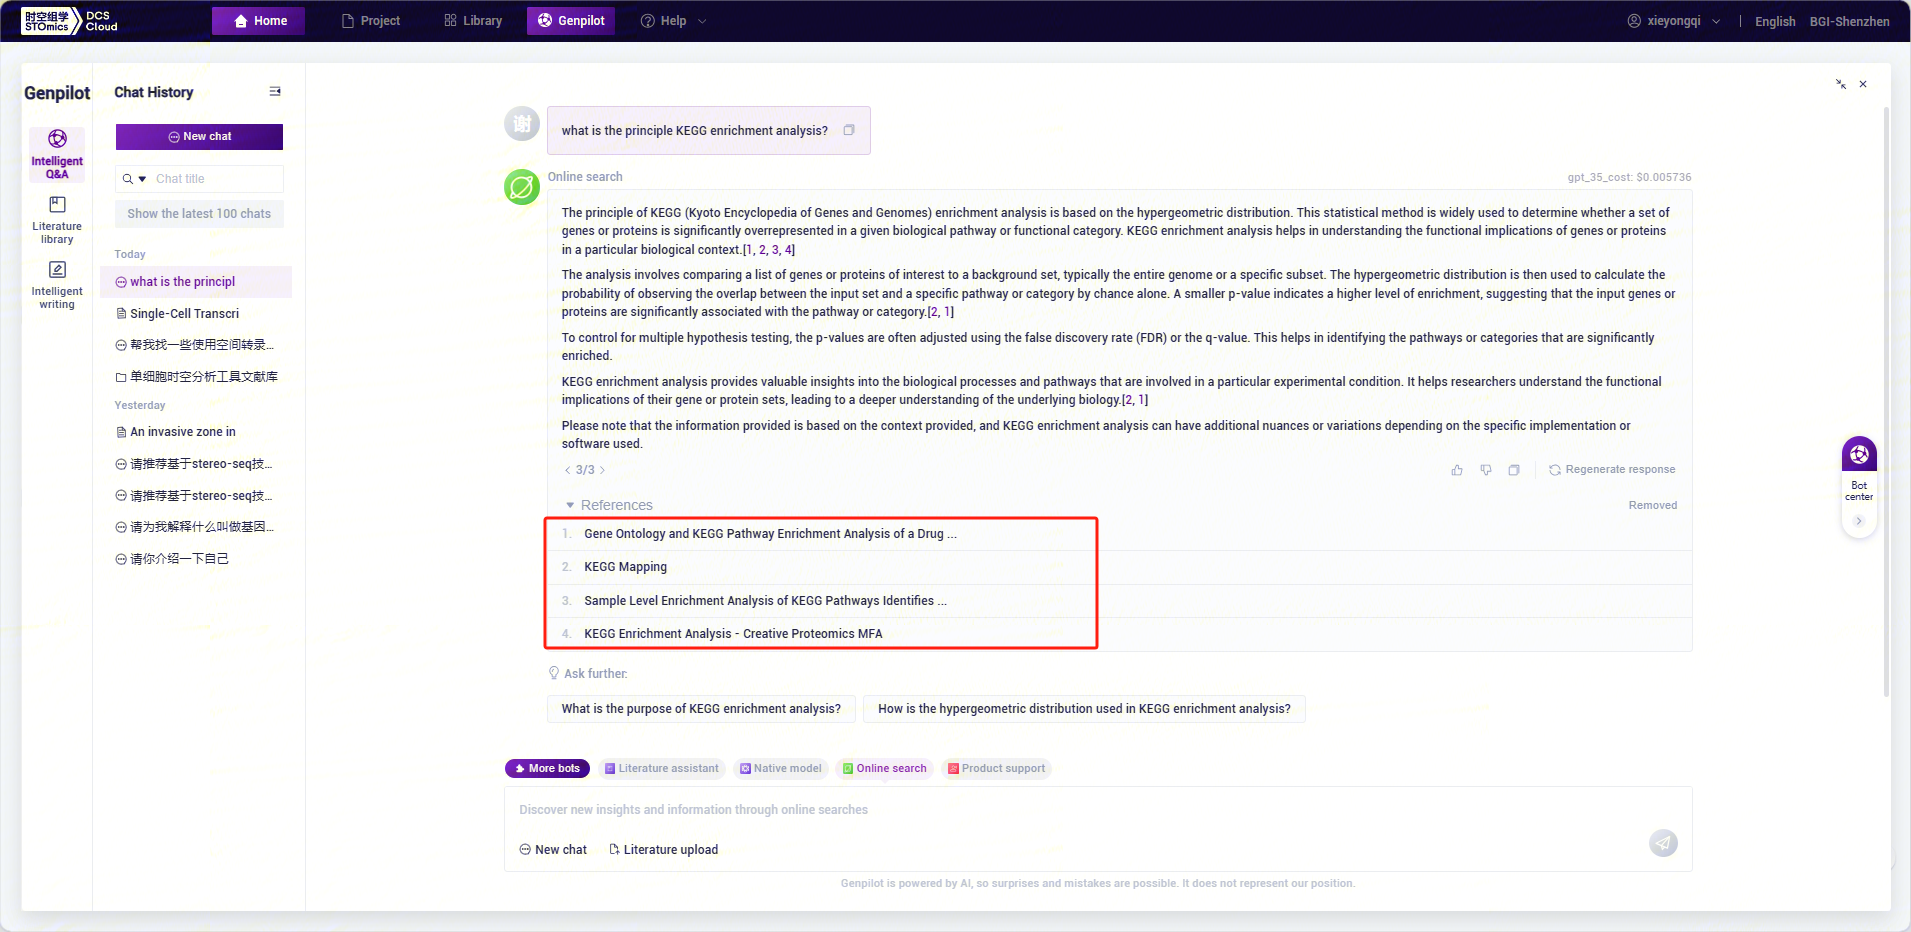Open the Literature library panel

coord(57,219)
